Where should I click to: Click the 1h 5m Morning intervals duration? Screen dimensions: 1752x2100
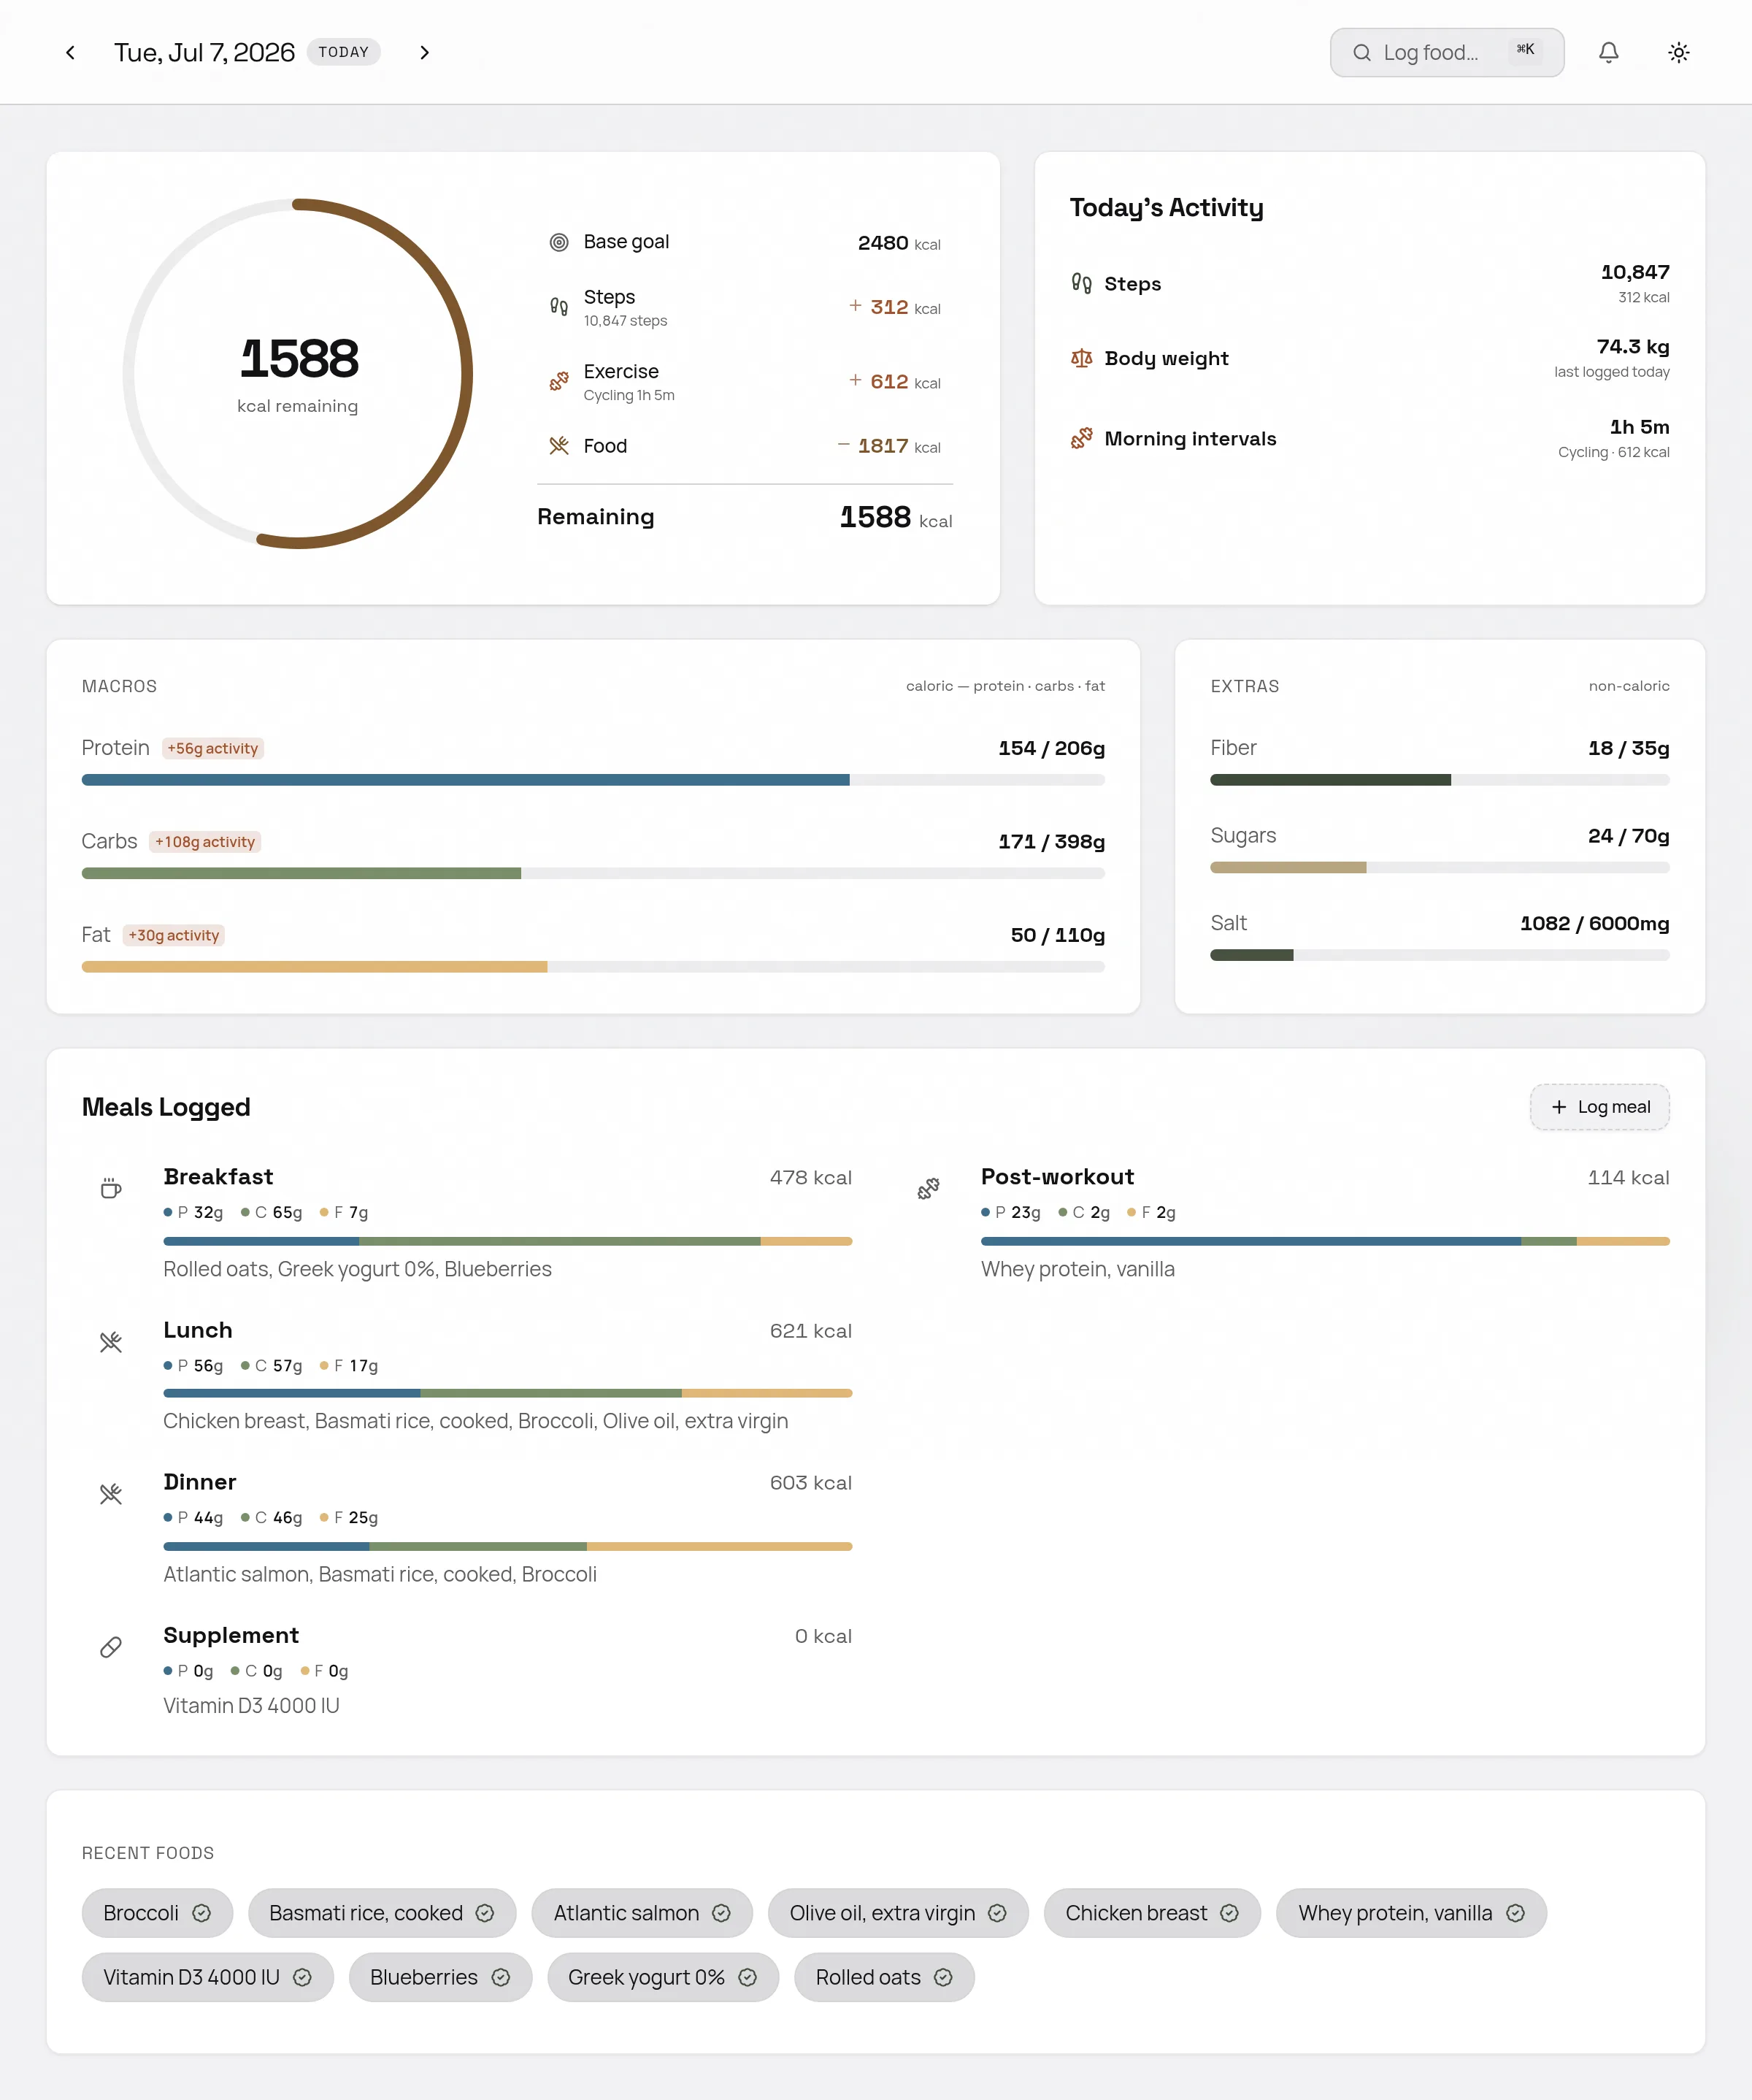(1639, 427)
